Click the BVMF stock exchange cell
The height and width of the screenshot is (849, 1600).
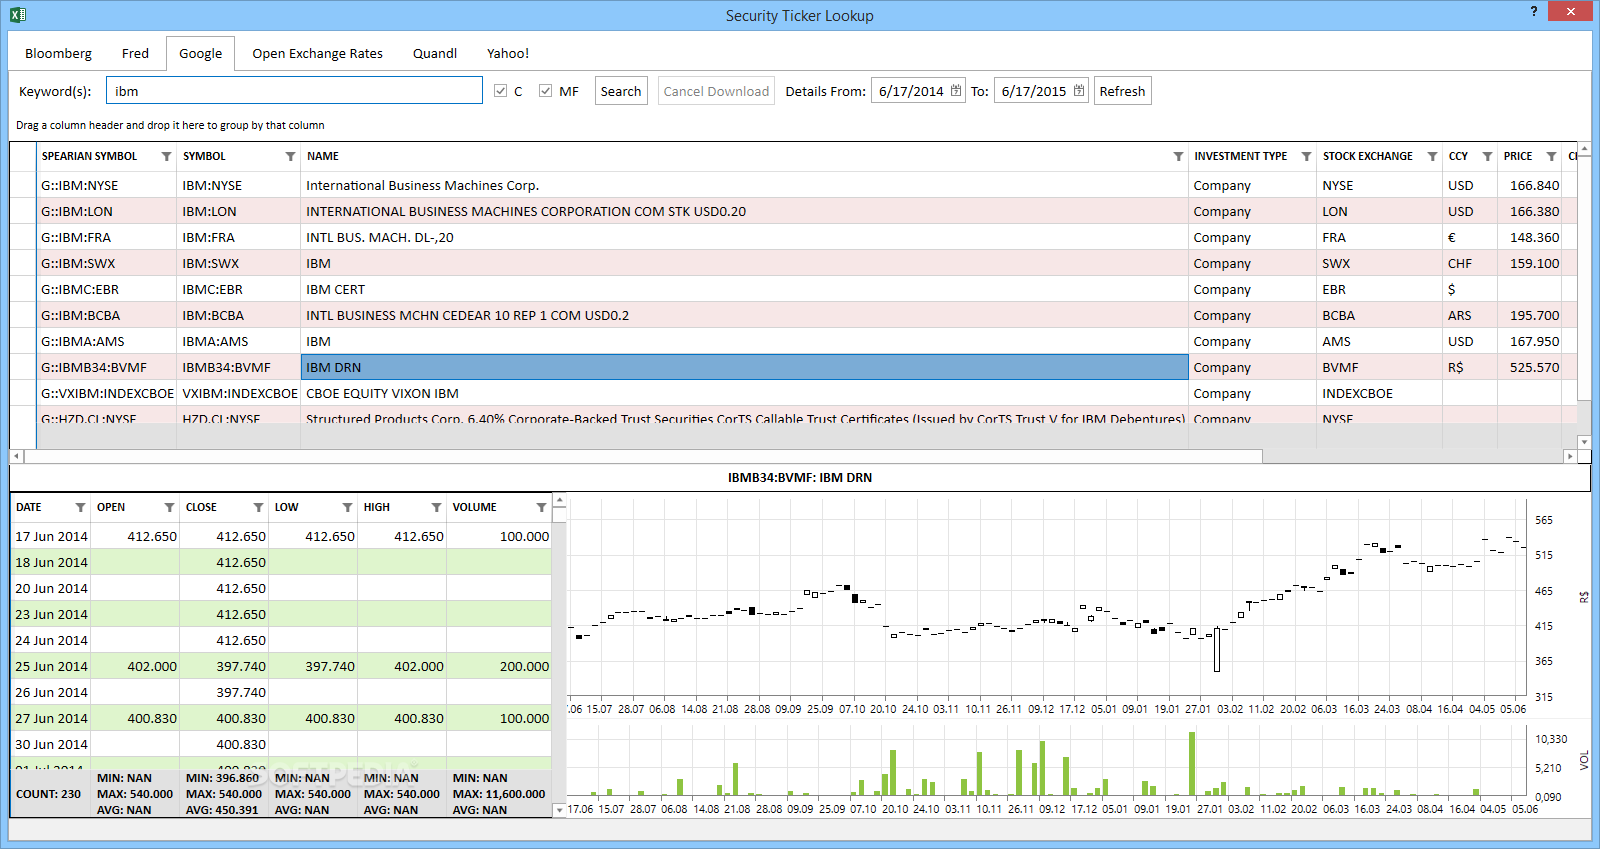[x=1379, y=367]
